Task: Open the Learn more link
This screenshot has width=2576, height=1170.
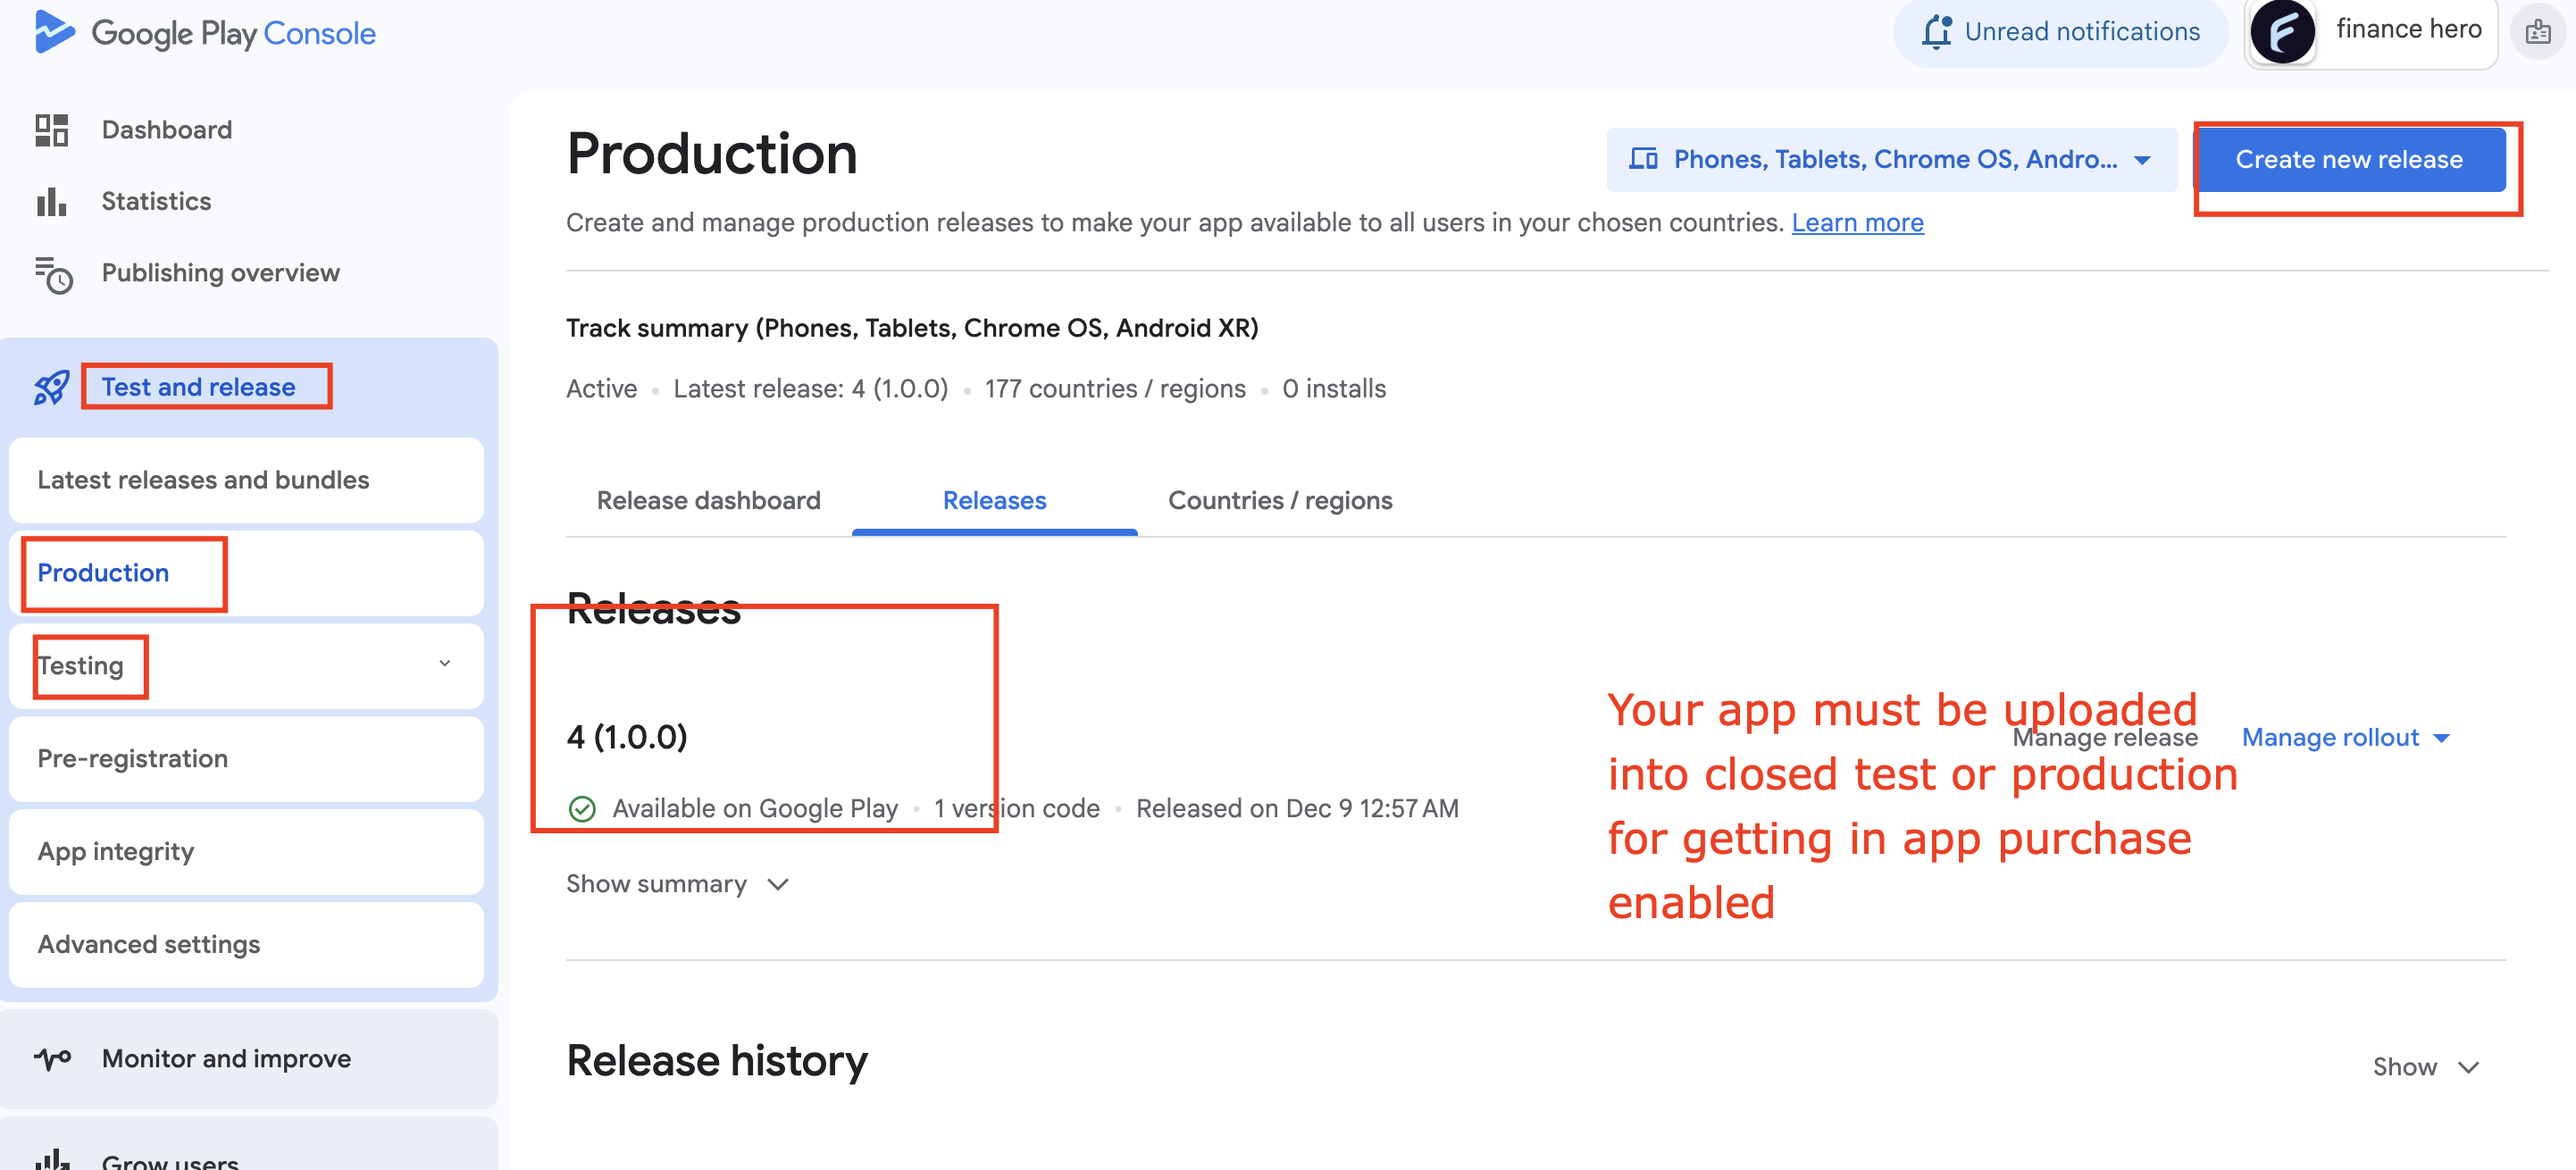Action: tap(1858, 222)
